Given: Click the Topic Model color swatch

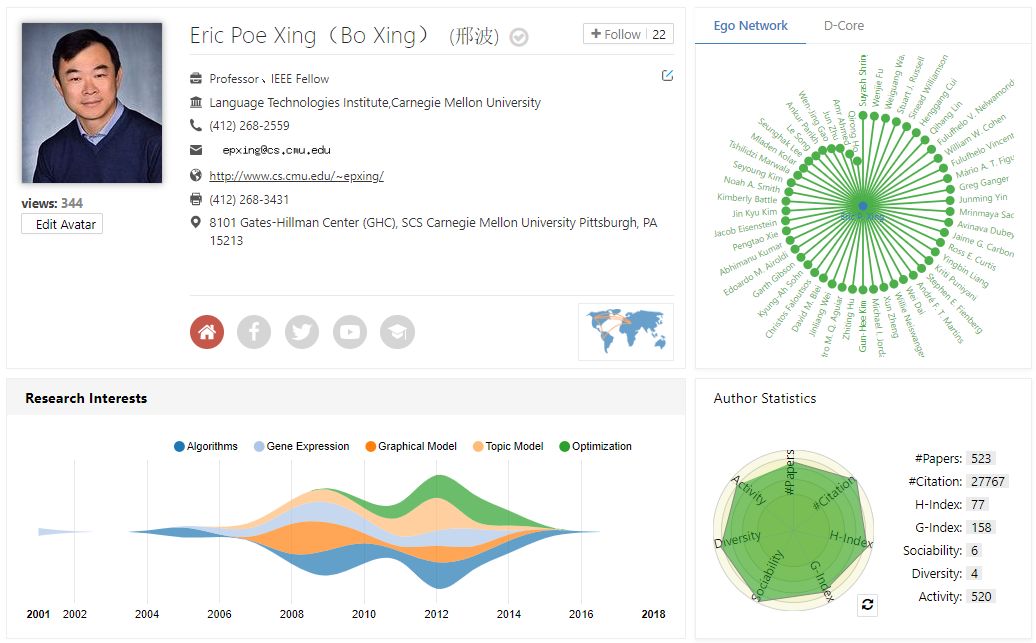Looking at the screenshot, I should point(478,446).
